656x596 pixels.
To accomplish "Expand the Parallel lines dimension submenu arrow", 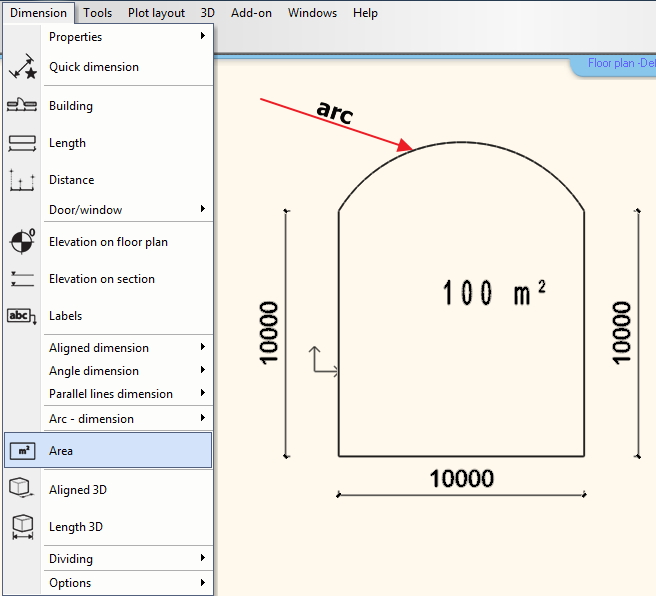I will [x=203, y=392].
